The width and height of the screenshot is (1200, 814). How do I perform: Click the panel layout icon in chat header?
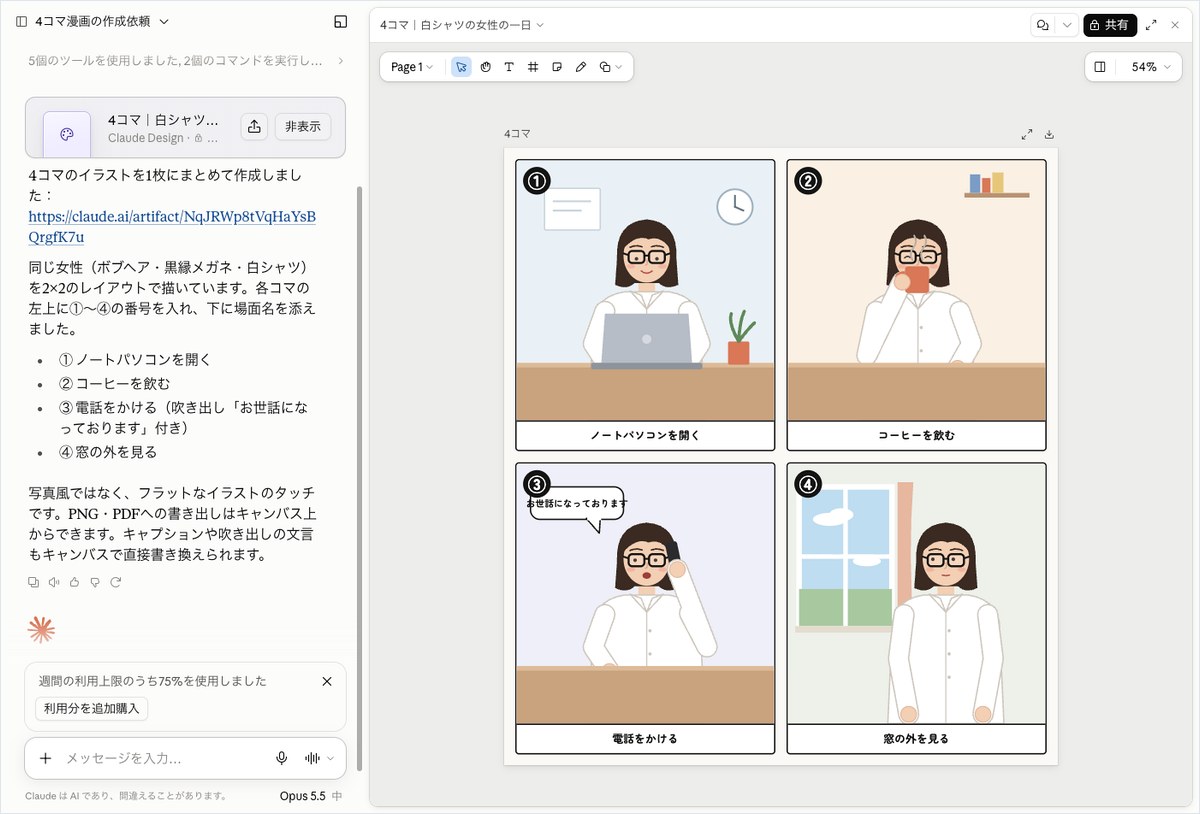[341, 21]
